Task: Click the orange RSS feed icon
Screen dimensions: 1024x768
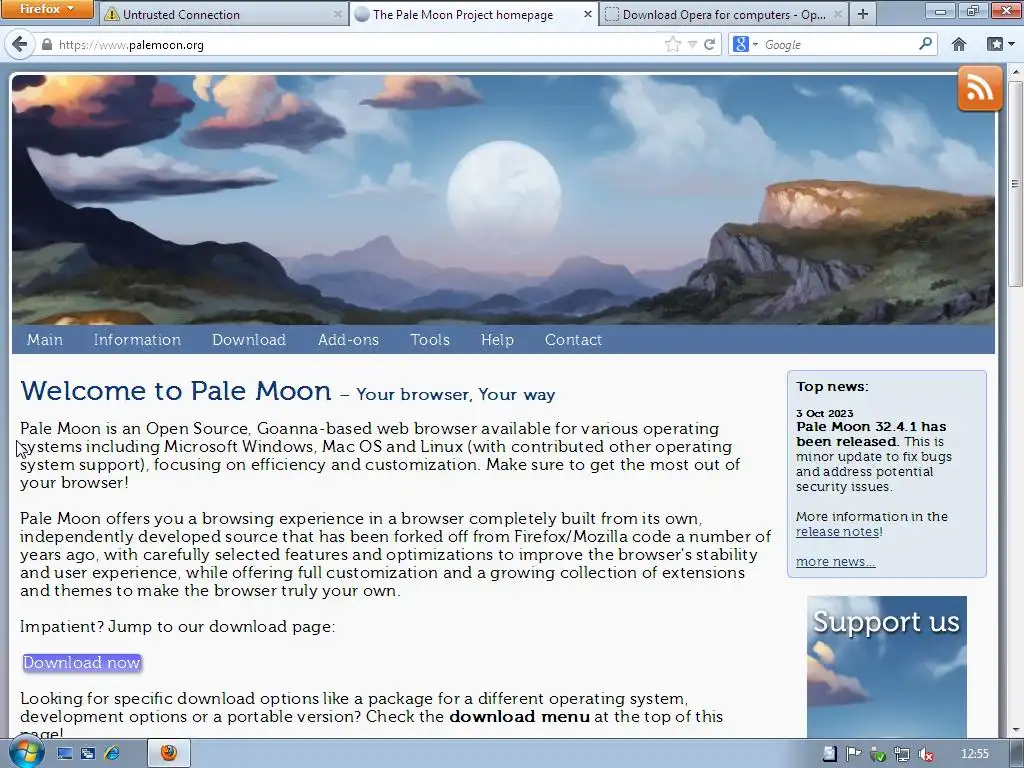Action: coord(980,89)
